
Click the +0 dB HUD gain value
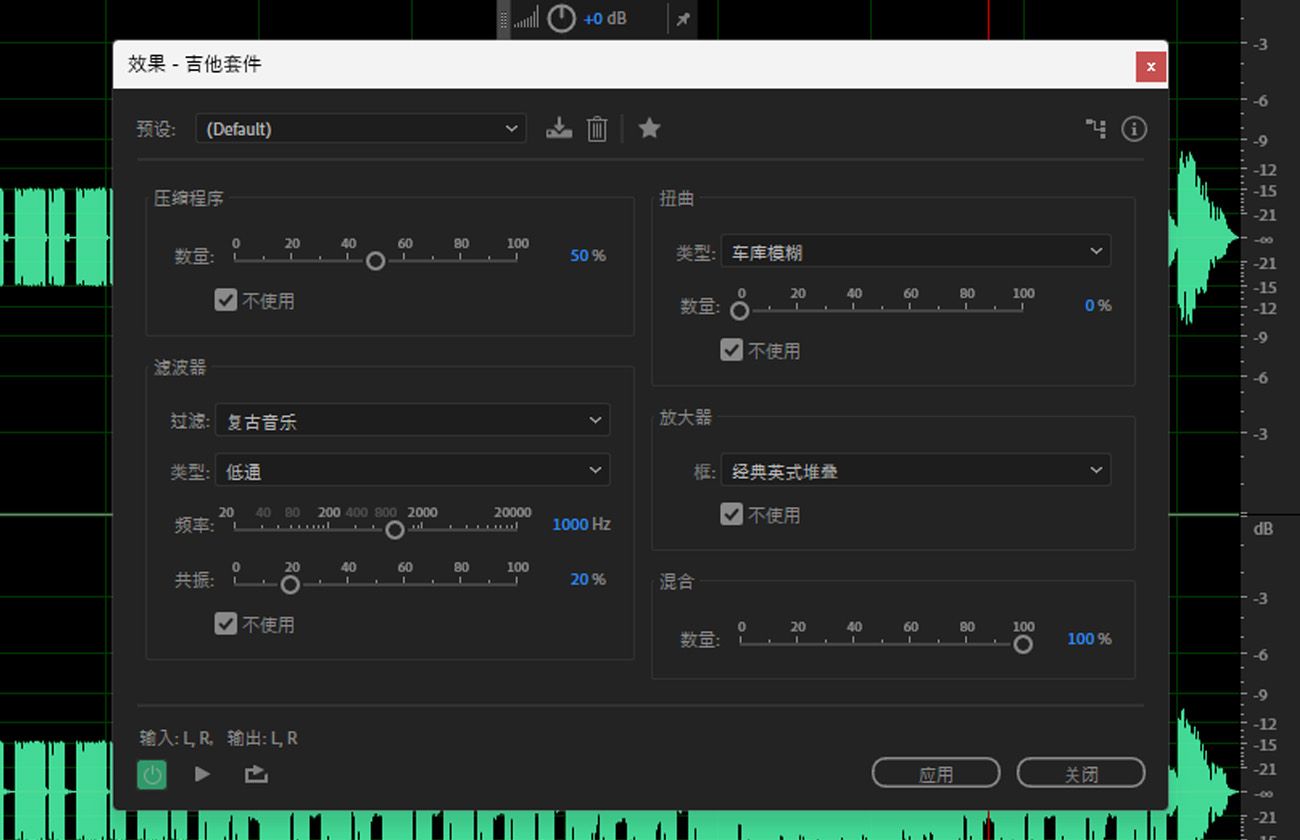click(x=605, y=18)
